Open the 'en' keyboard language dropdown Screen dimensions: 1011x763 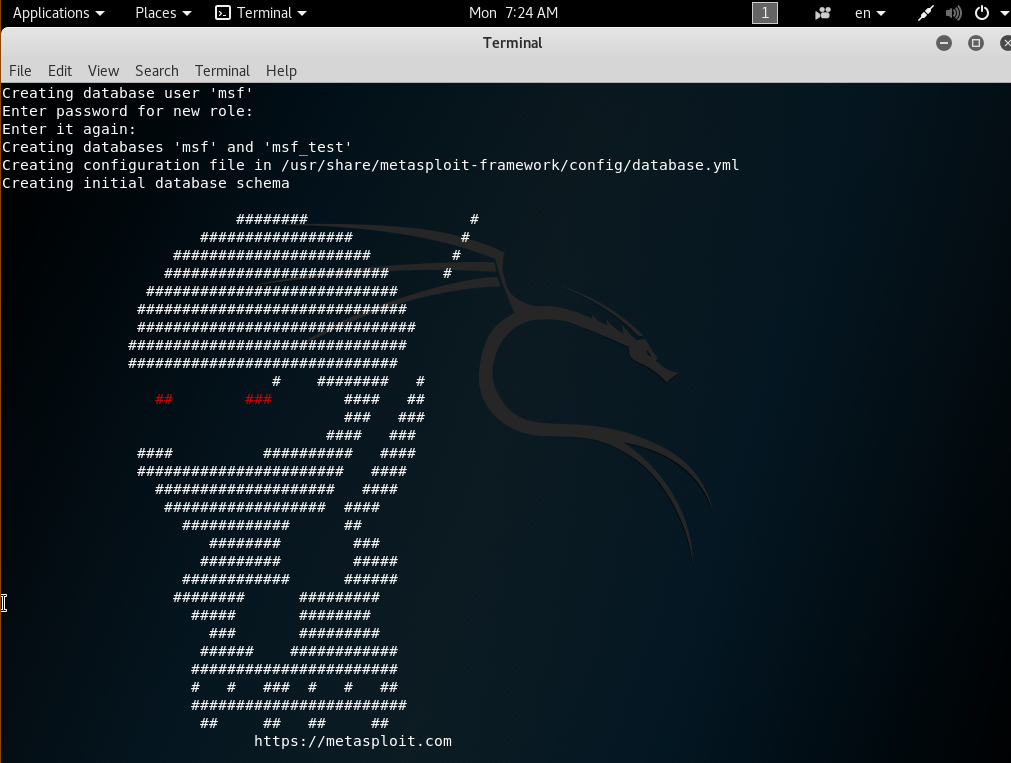[x=869, y=13]
